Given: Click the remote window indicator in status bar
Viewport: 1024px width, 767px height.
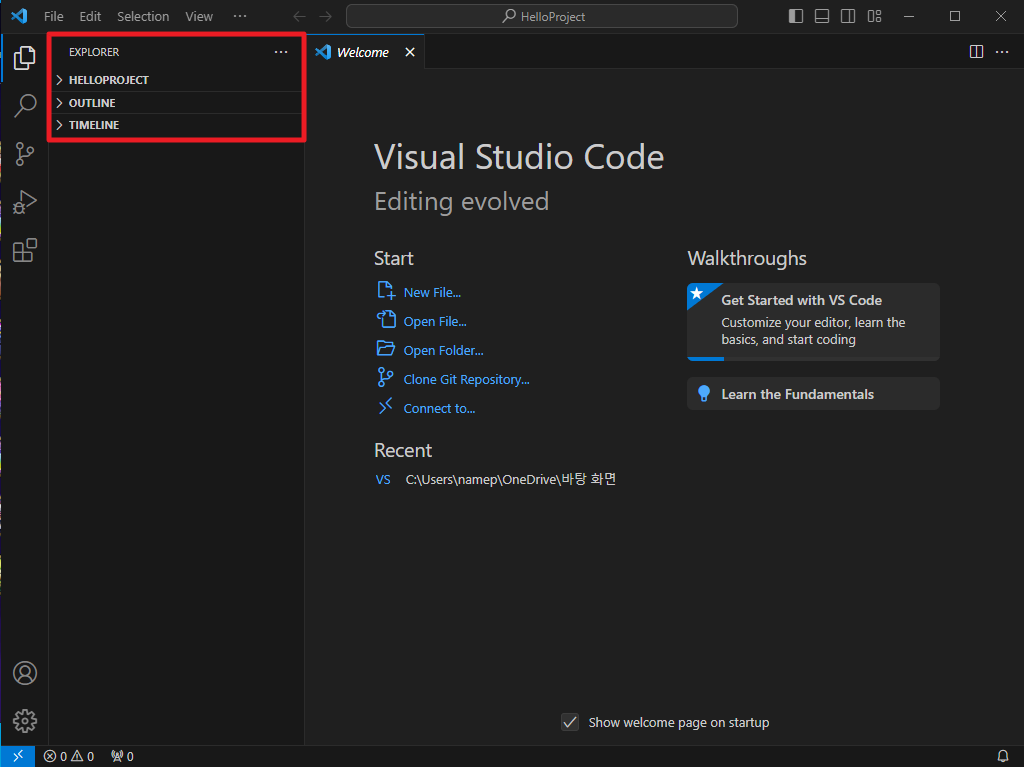Looking at the screenshot, I should 18,756.
